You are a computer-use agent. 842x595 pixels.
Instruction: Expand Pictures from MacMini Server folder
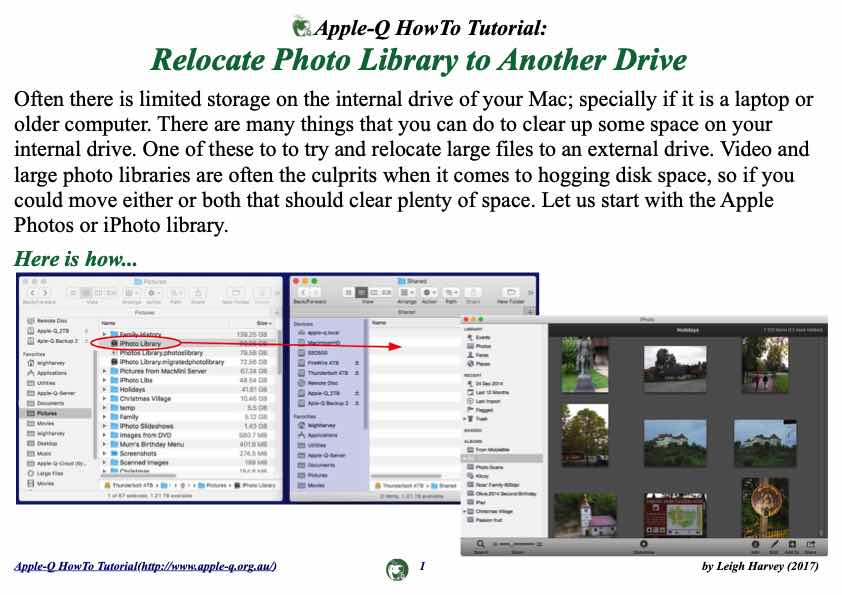tap(105, 371)
